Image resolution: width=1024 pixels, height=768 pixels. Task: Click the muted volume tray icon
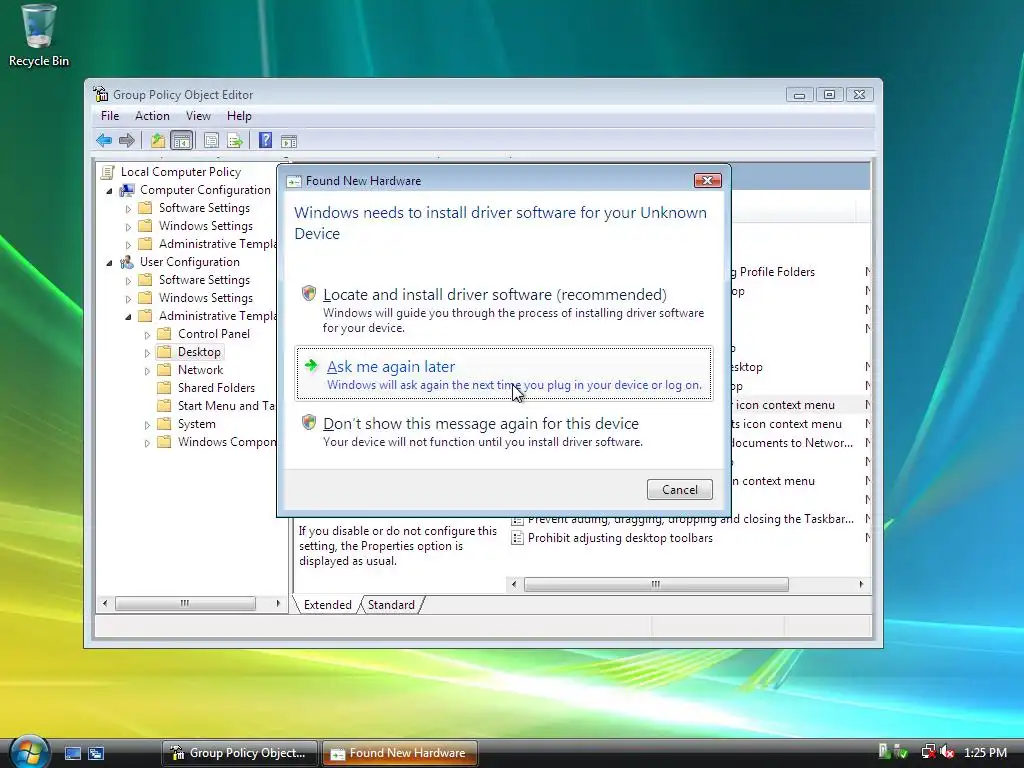[x=947, y=752]
